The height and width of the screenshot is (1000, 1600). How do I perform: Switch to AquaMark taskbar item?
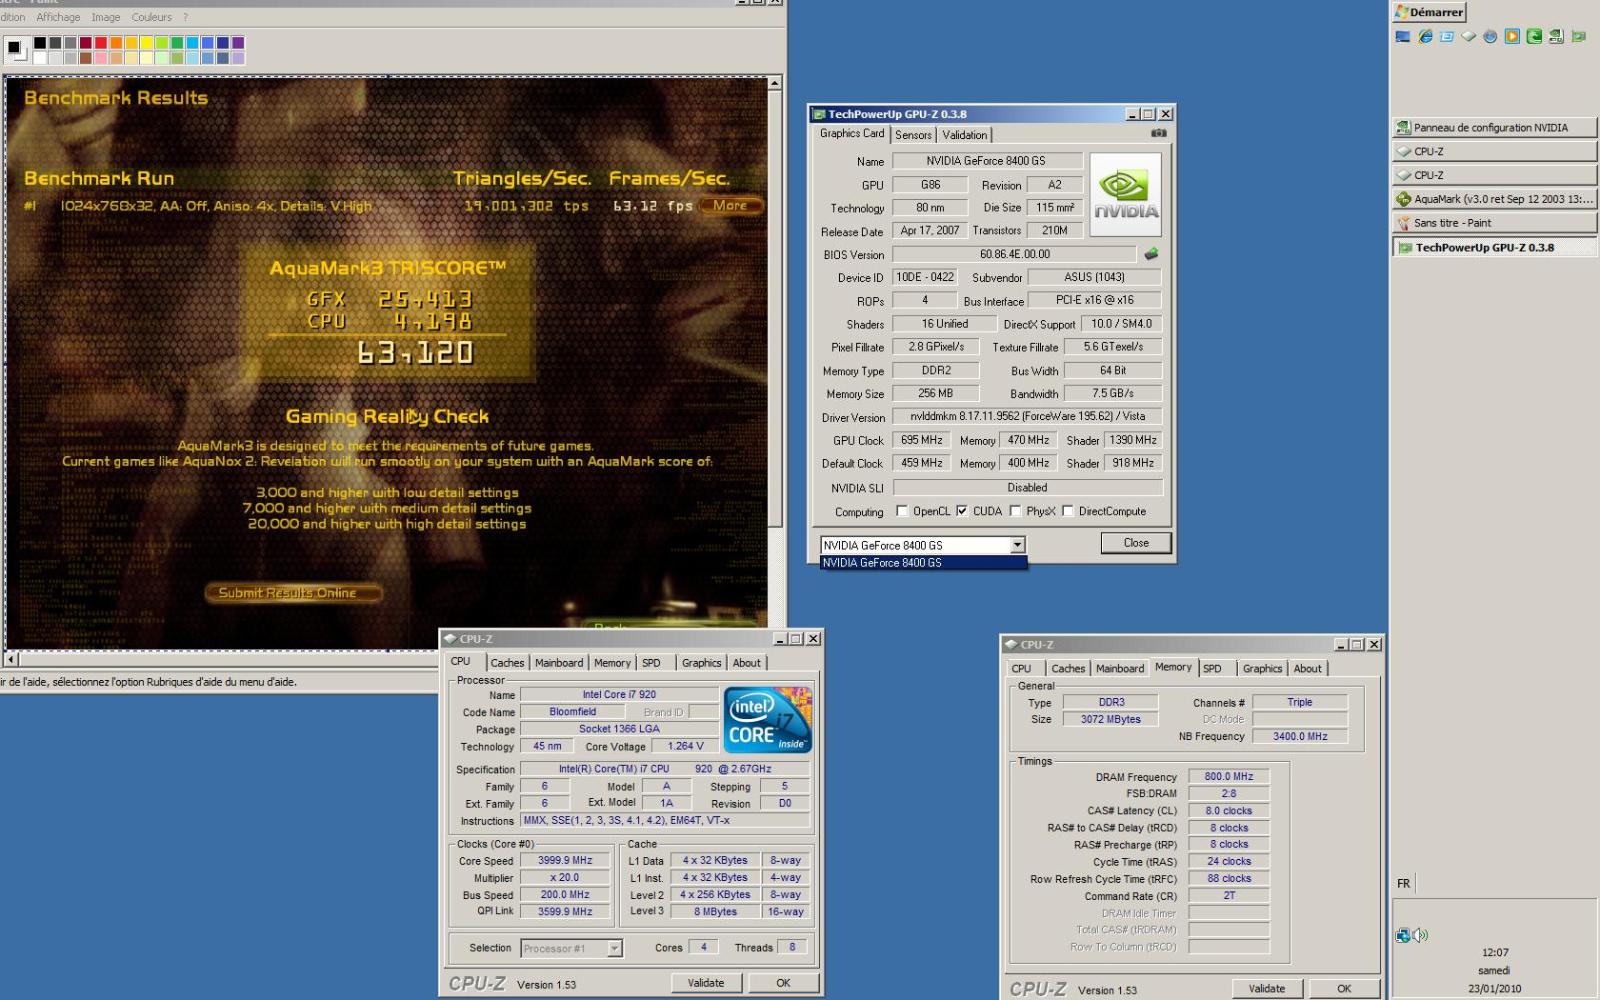pos(1495,199)
